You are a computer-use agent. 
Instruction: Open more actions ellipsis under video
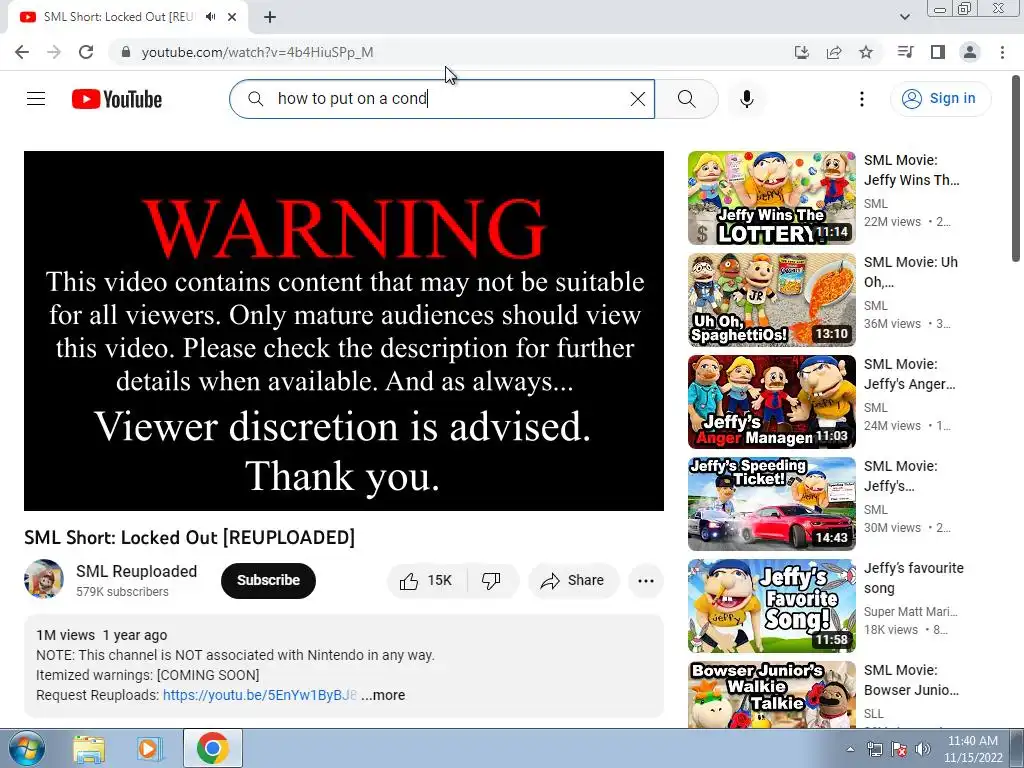645,580
